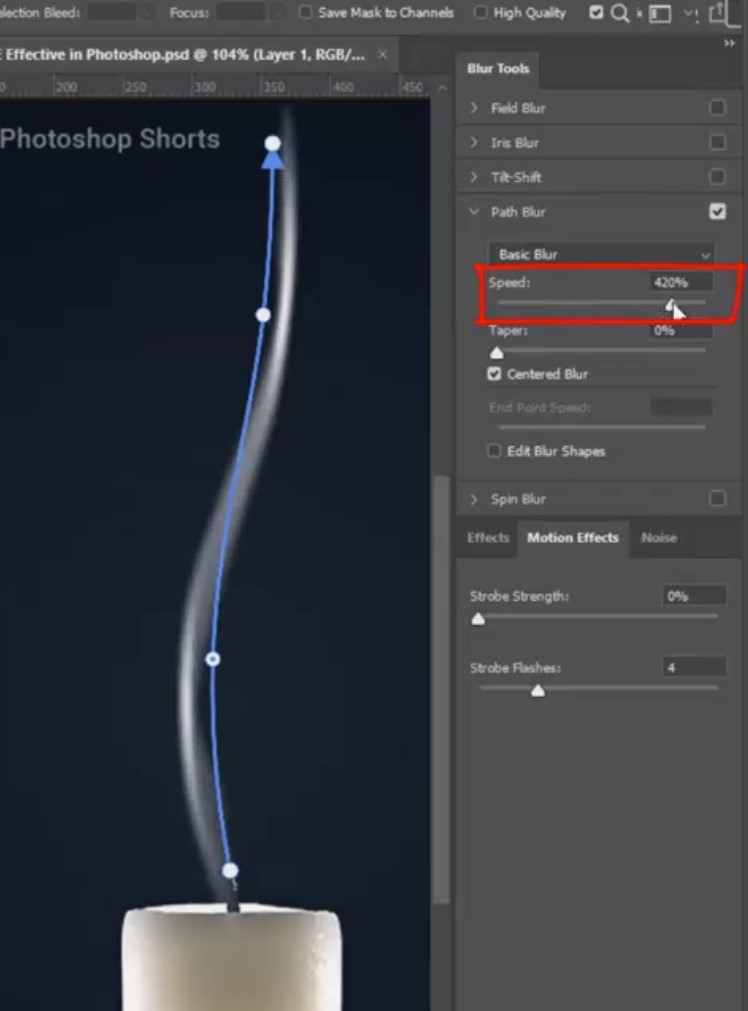Expand the Spin Blur section
The height and width of the screenshot is (1011, 748).
[x=474, y=499]
